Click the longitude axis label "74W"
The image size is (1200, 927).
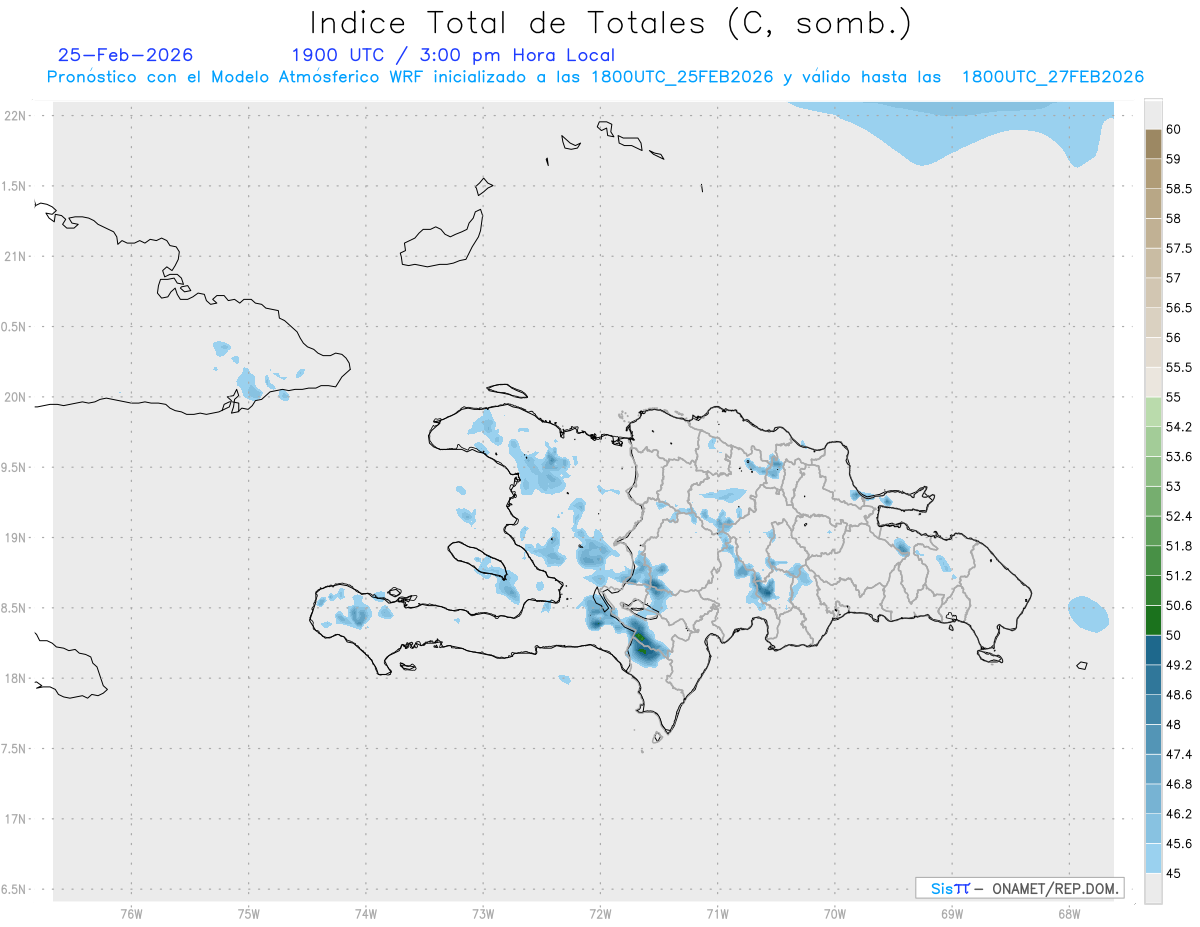click(366, 913)
